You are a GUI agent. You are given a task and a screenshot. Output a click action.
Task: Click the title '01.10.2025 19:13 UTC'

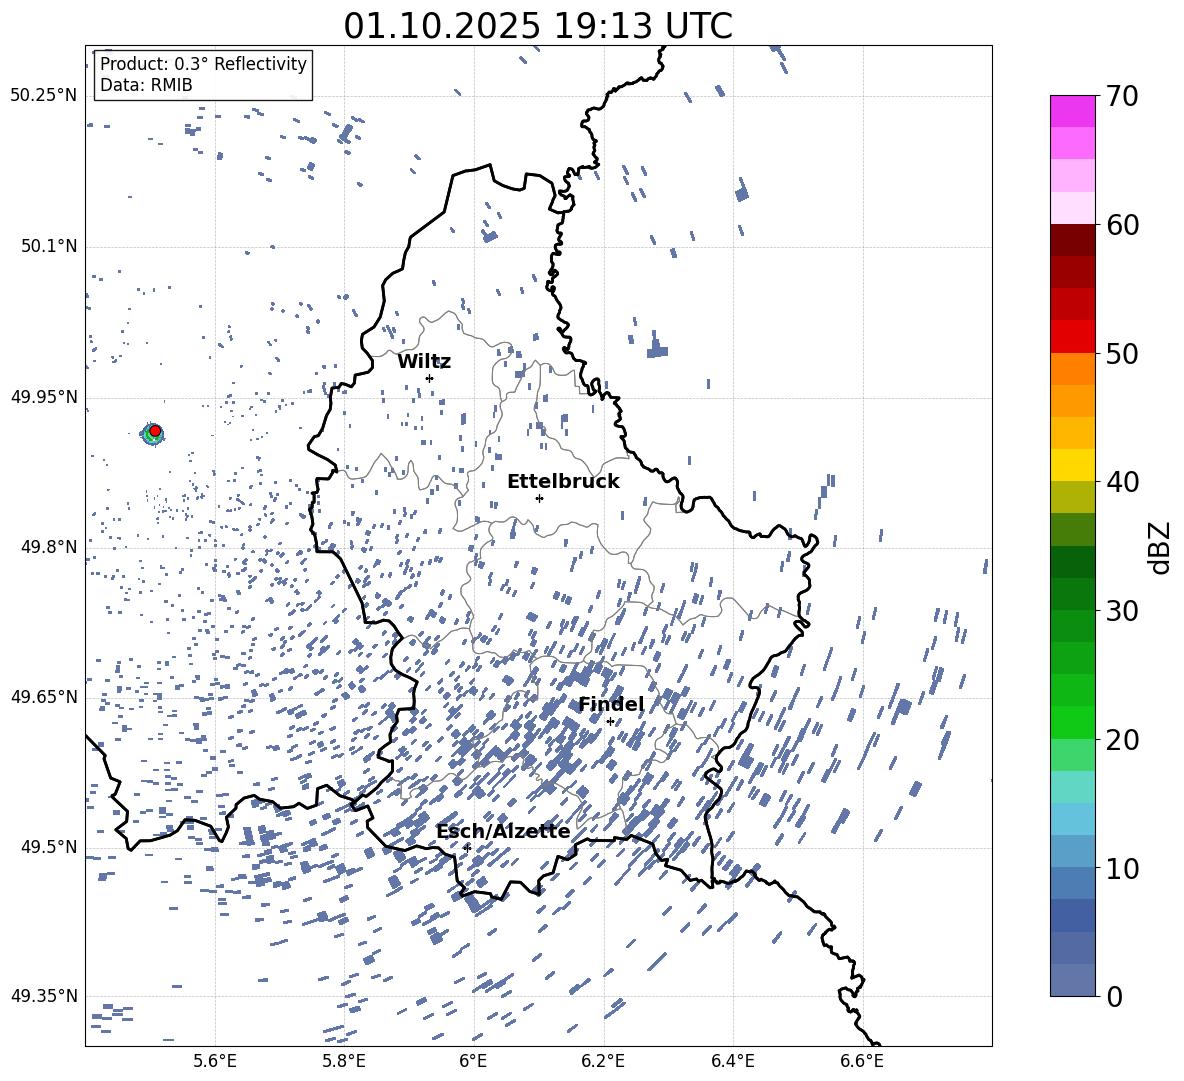point(538,26)
